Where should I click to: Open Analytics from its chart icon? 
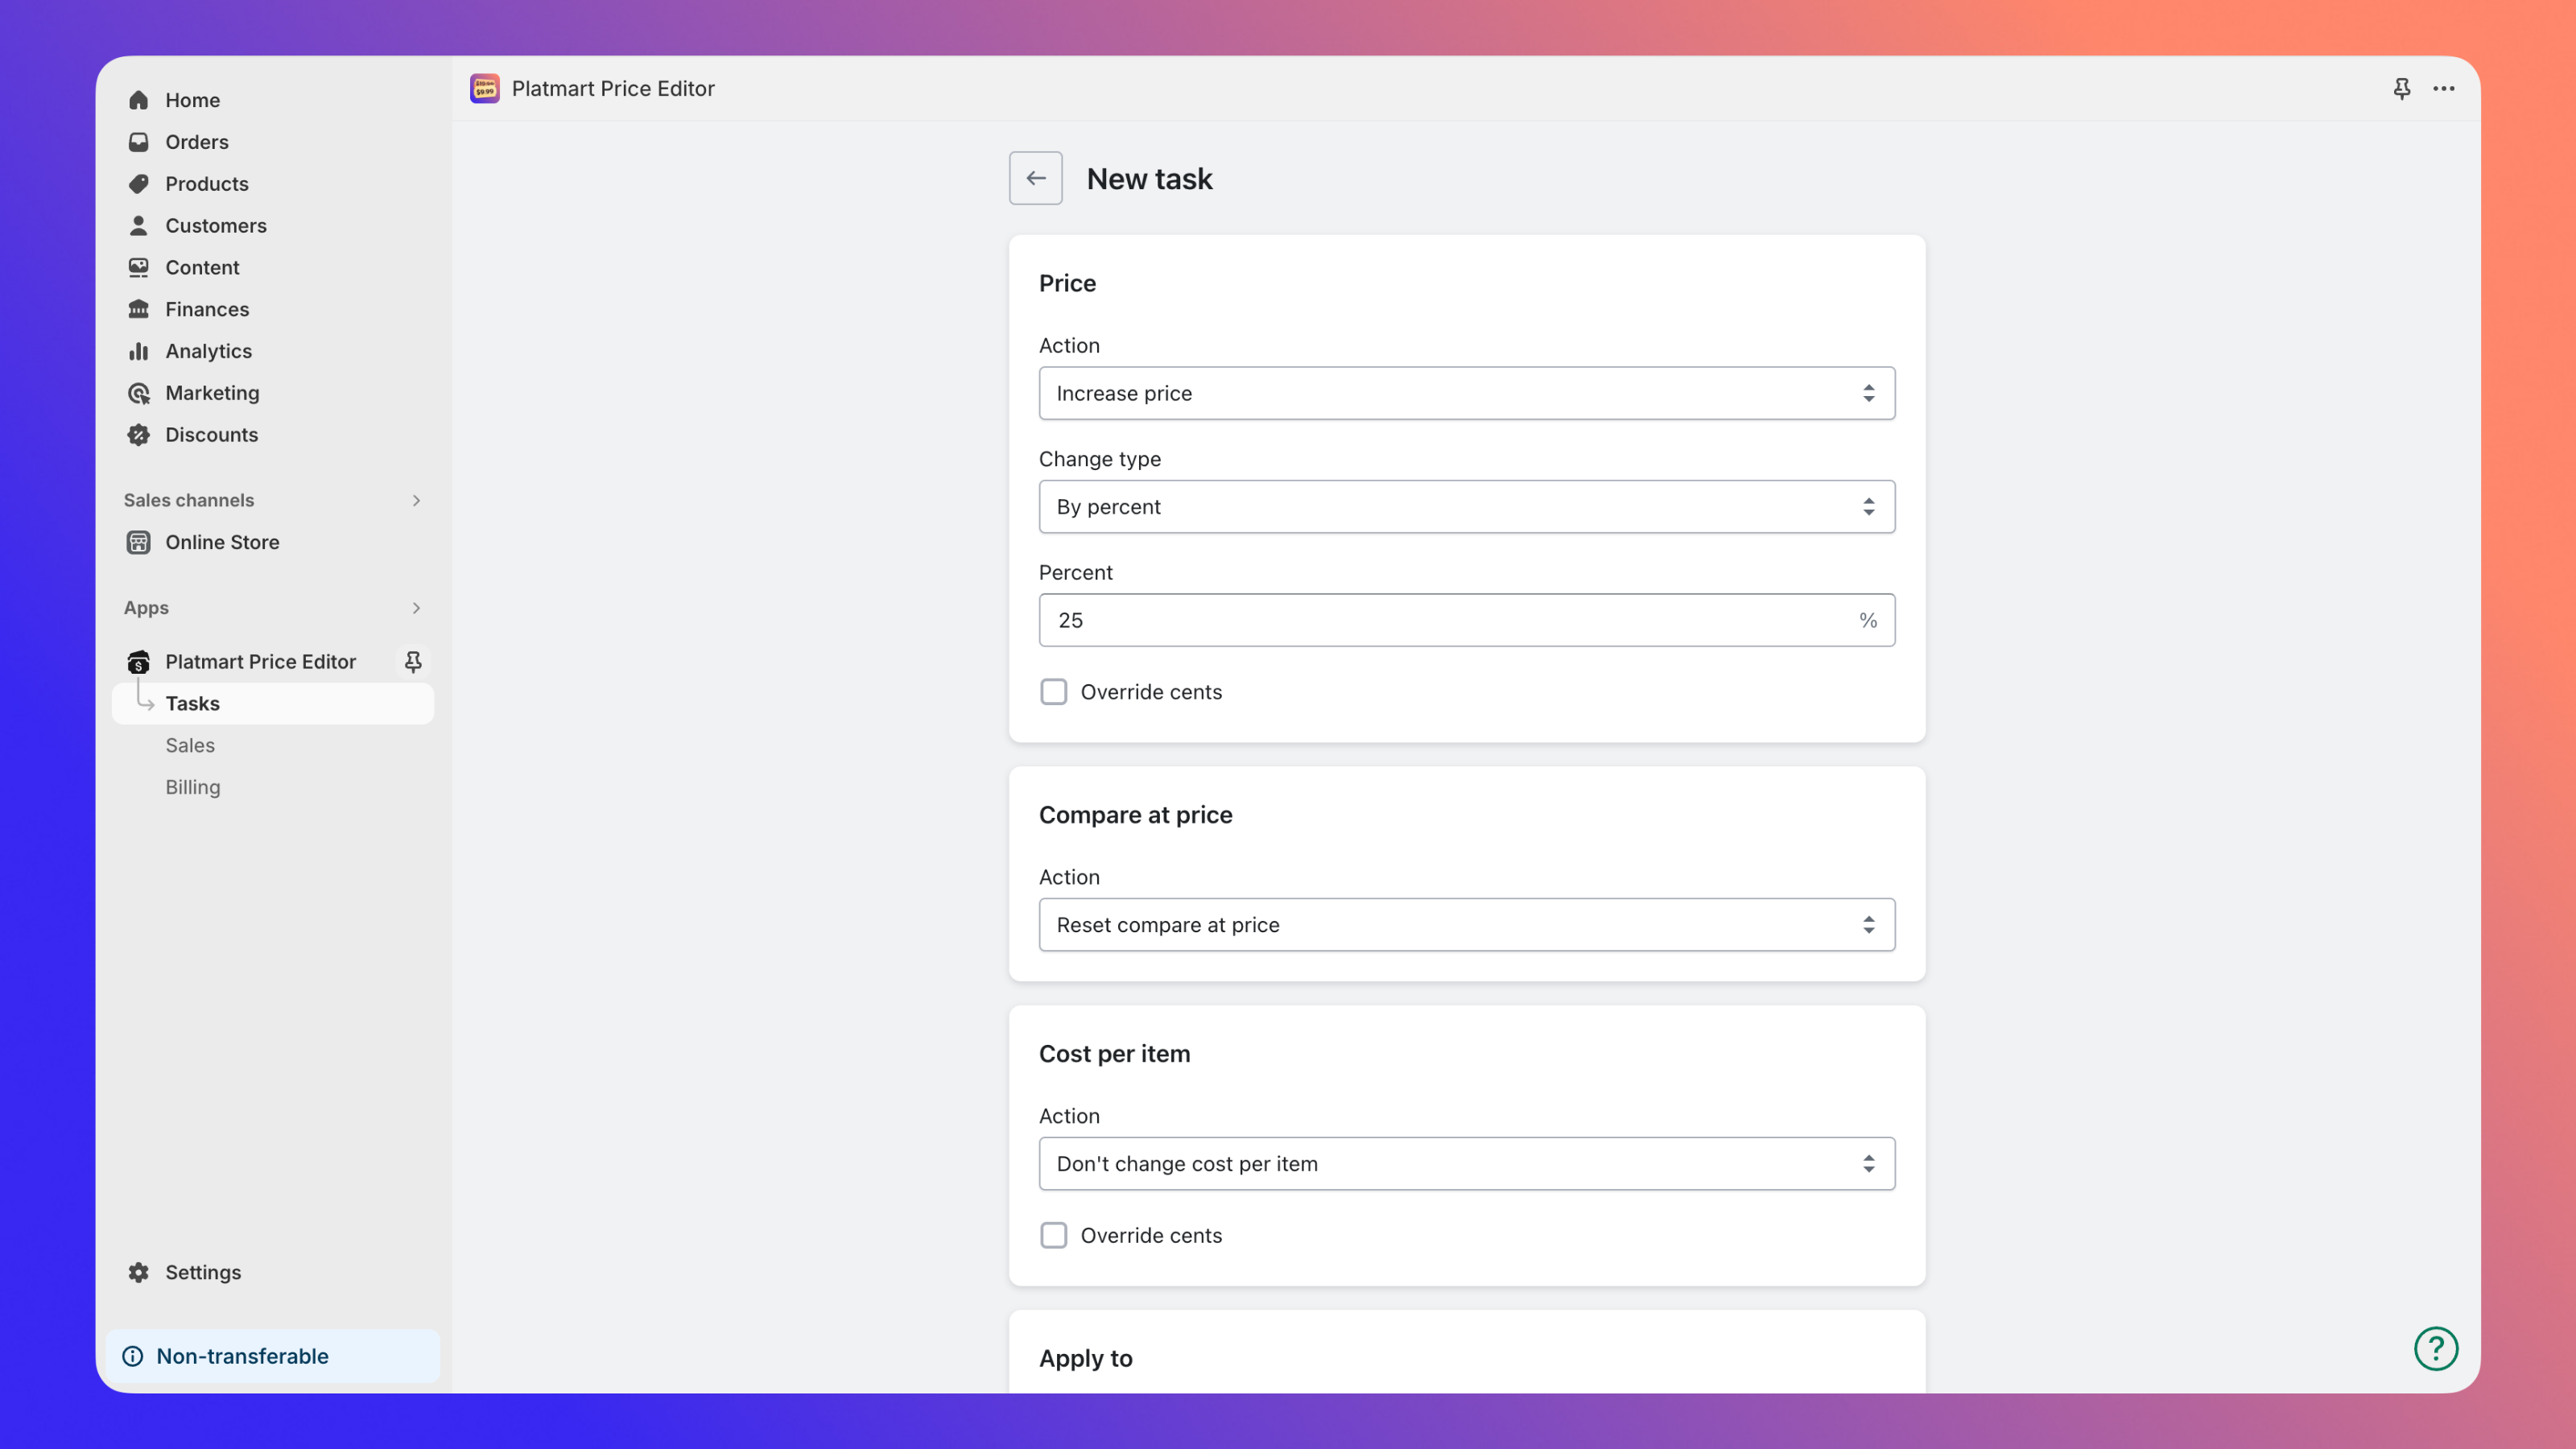(x=140, y=351)
